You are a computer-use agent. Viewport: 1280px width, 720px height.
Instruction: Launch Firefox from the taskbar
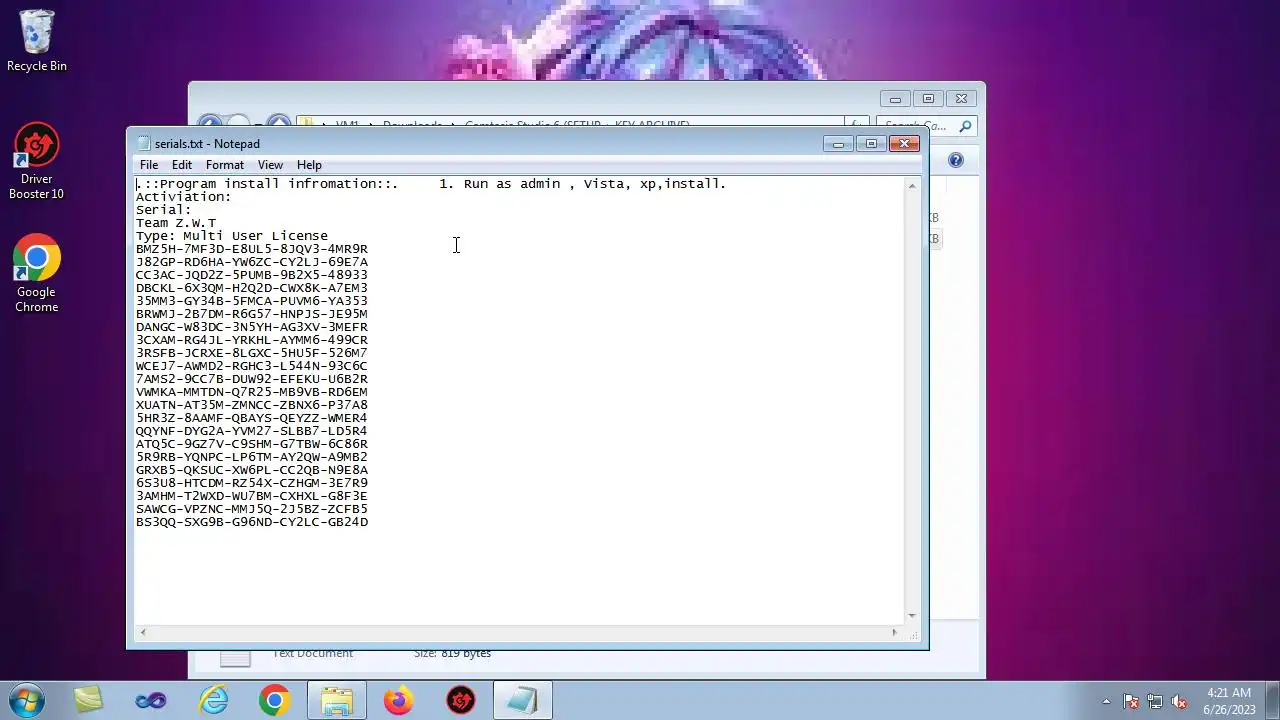pyautogui.click(x=399, y=701)
